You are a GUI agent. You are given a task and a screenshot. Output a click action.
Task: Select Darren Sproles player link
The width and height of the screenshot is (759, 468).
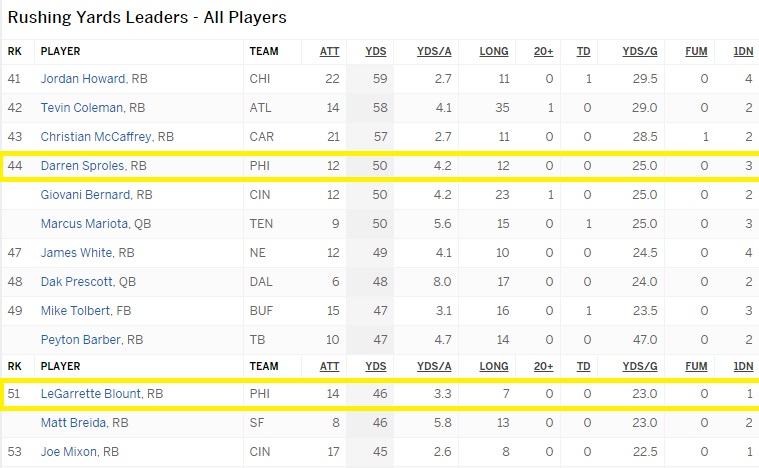pos(83,166)
